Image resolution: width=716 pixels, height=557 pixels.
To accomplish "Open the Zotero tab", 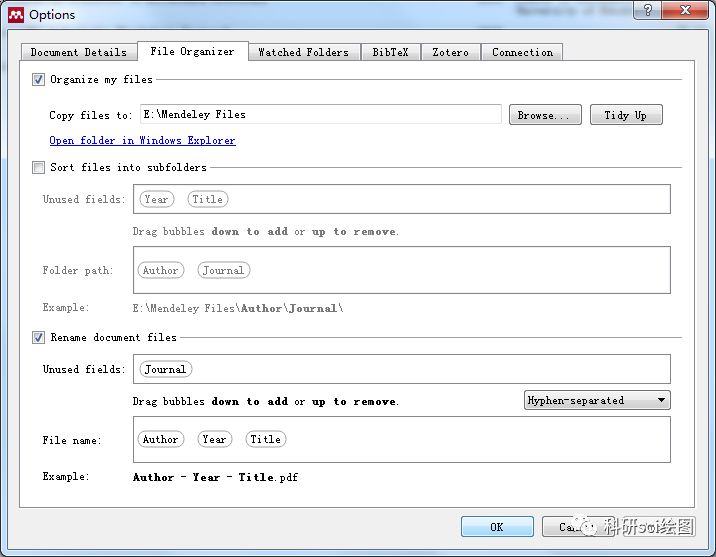I will [x=450, y=52].
